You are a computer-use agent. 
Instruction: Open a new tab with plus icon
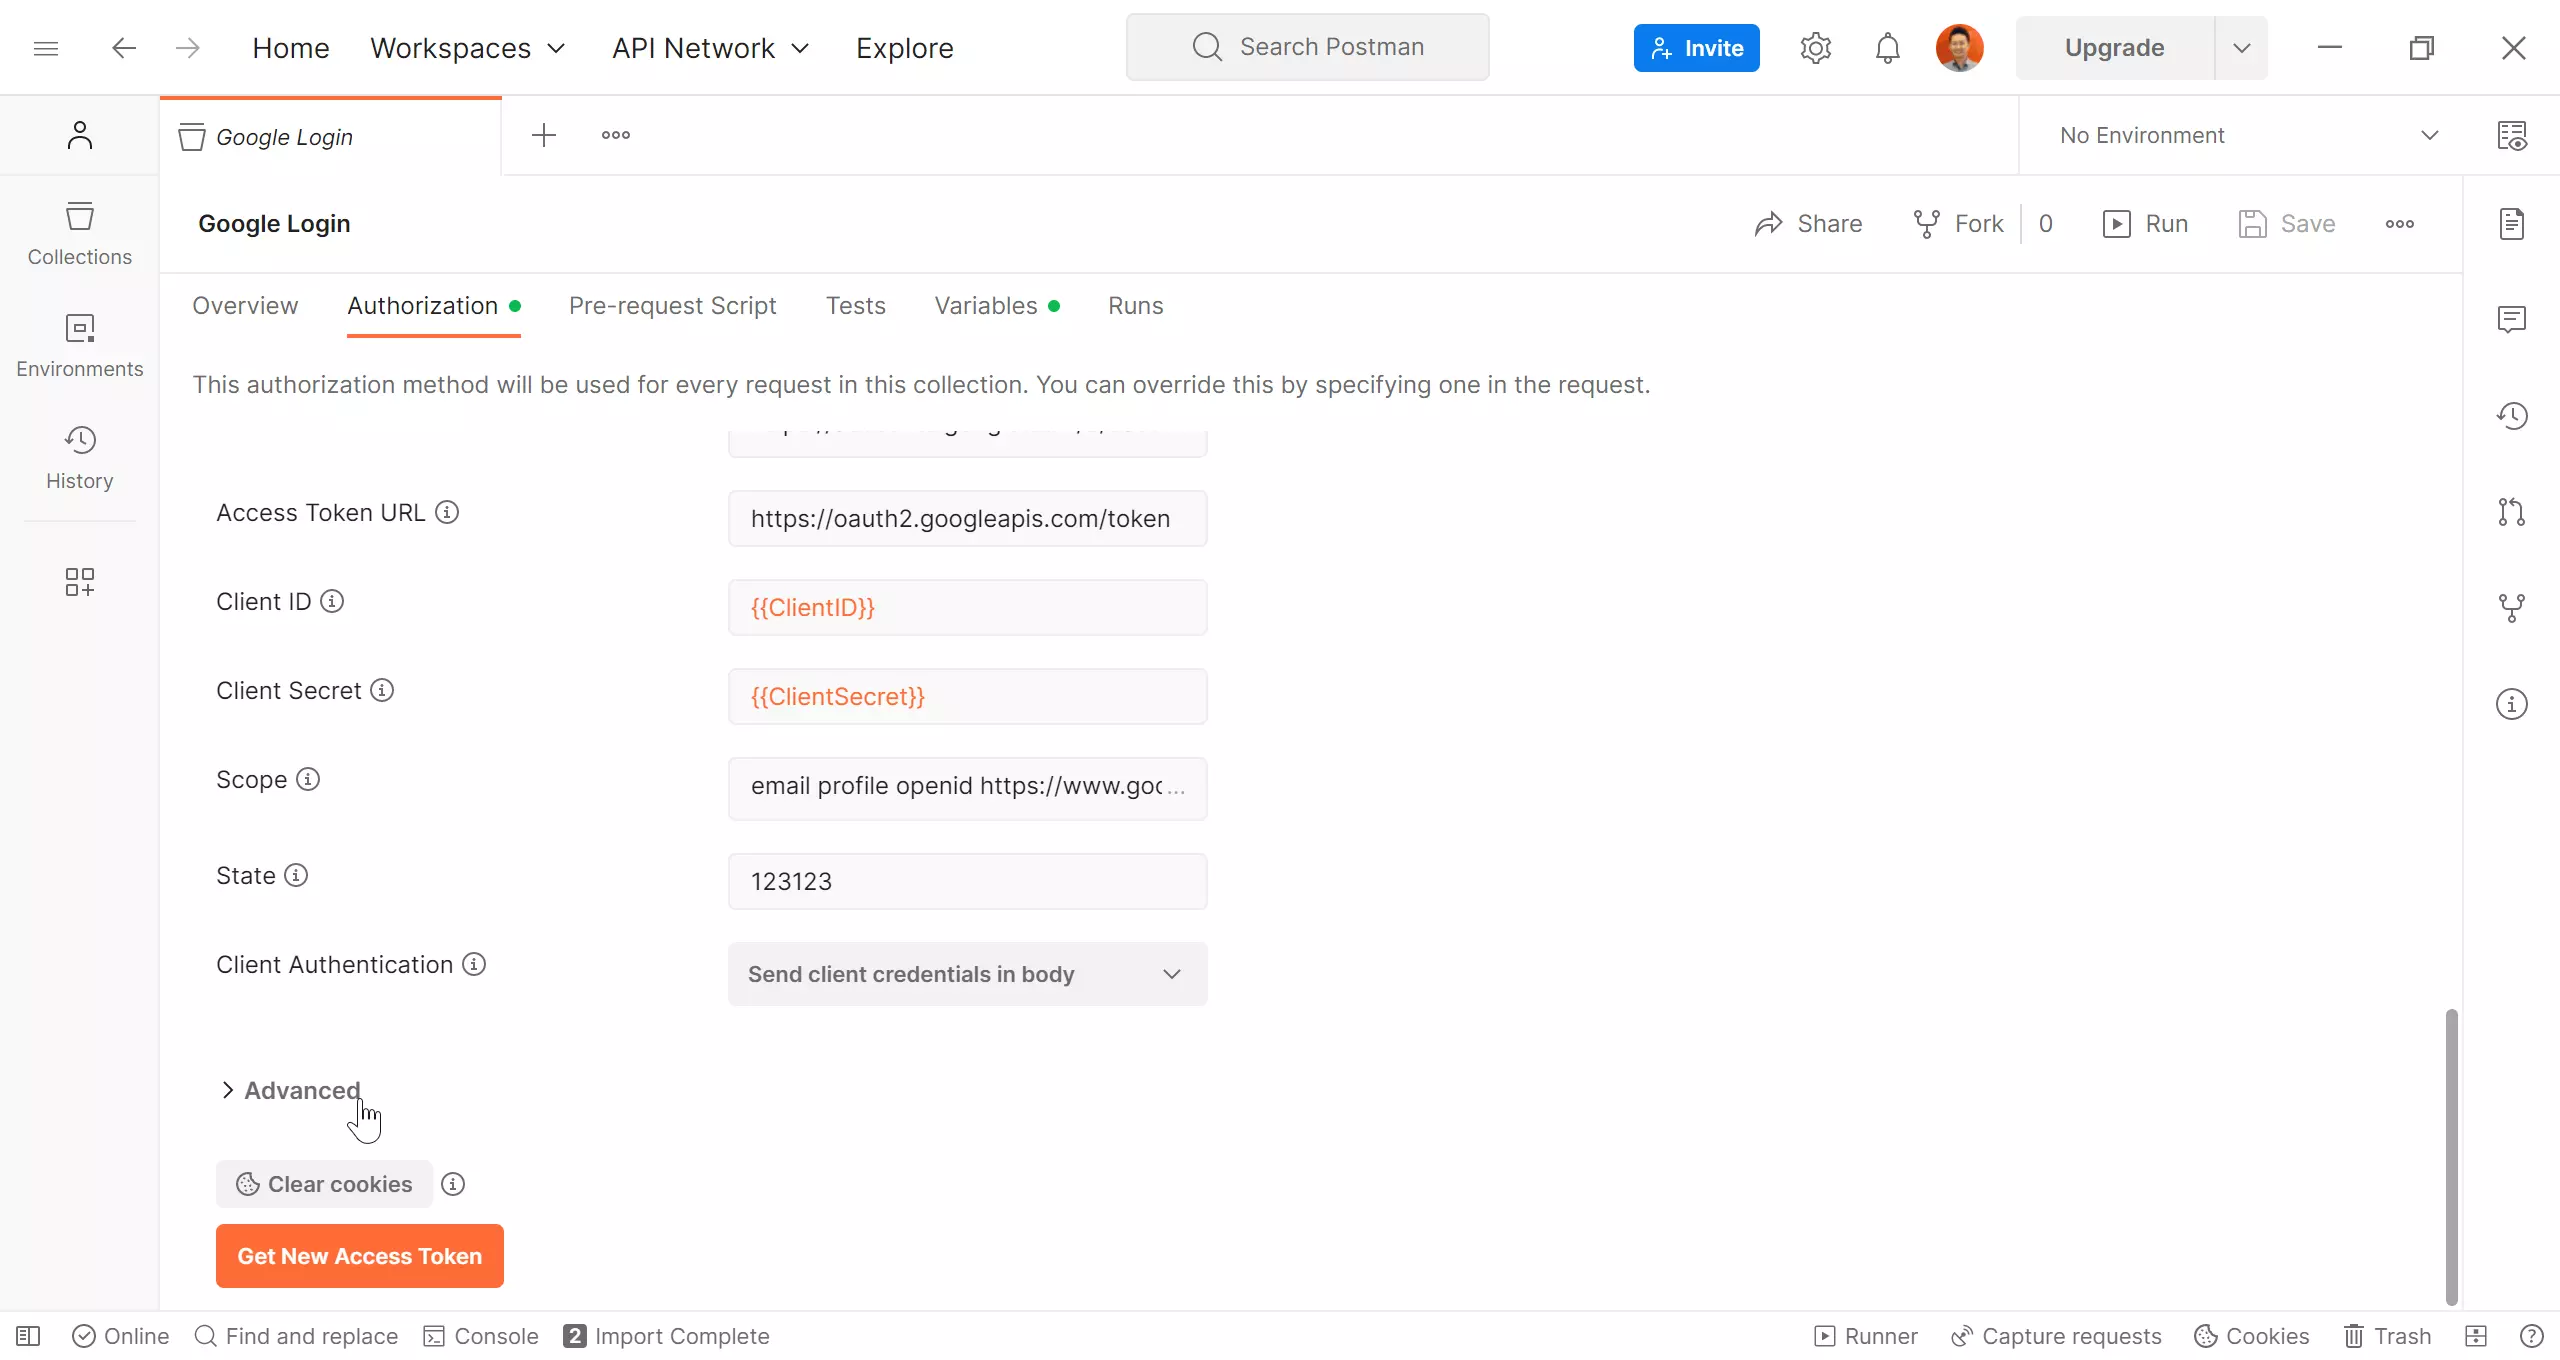pos(544,135)
